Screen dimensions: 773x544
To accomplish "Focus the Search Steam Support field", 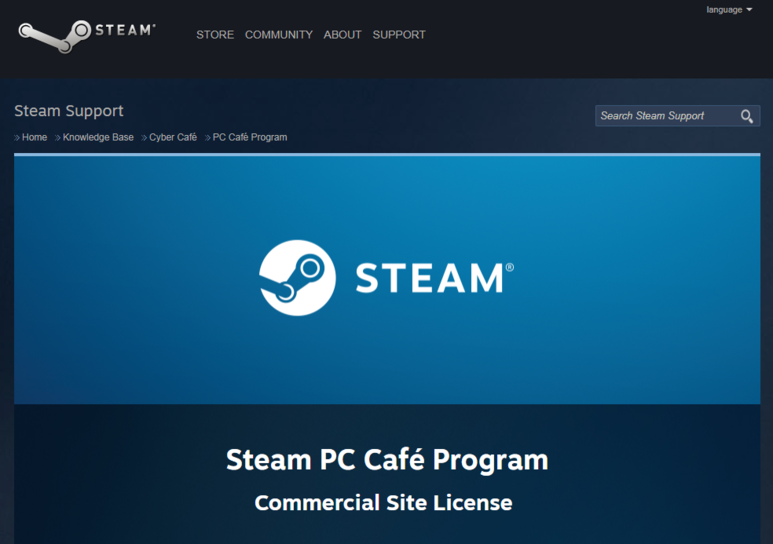I will (x=677, y=116).
